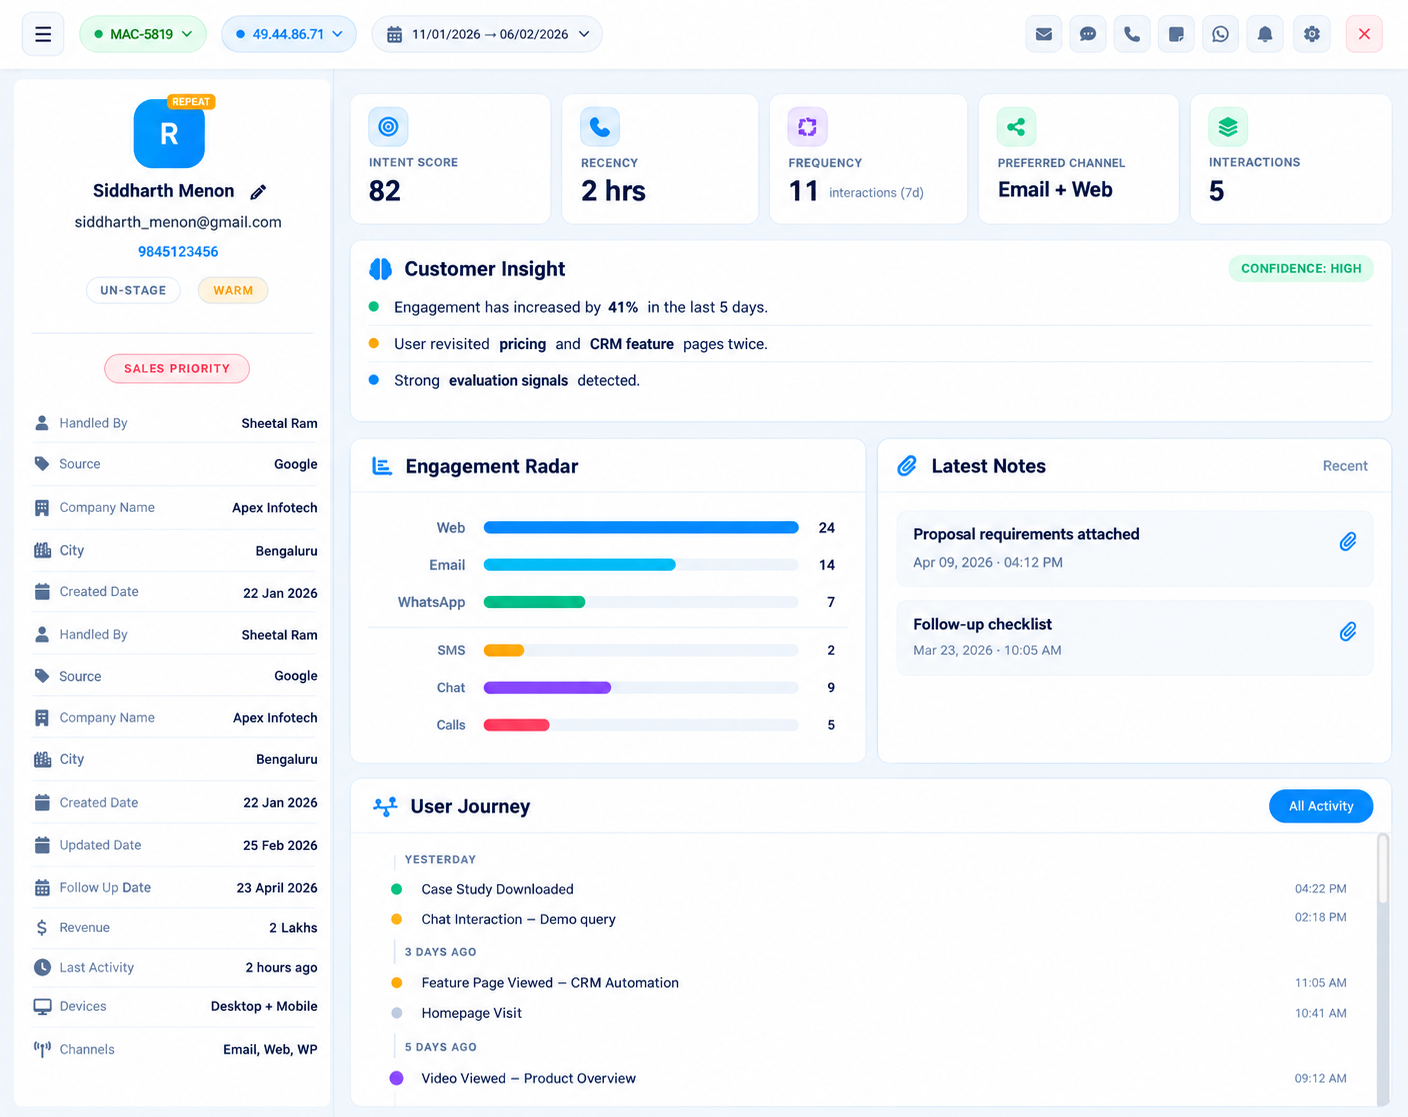Click the Preferred Channel share icon
The height and width of the screenshot is (1117, 1408).
(1016, 127)
